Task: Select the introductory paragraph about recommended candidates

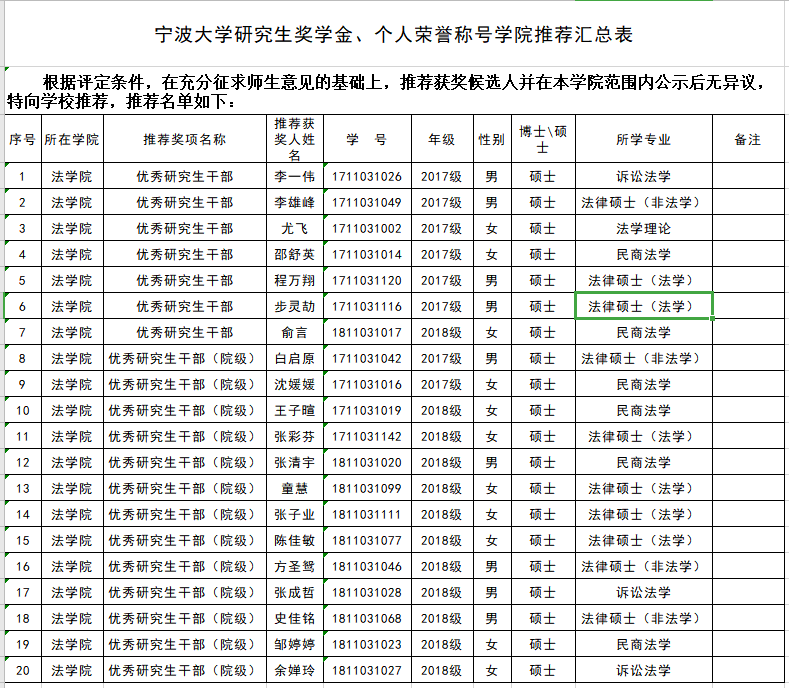Action: (x=395, y=91)
